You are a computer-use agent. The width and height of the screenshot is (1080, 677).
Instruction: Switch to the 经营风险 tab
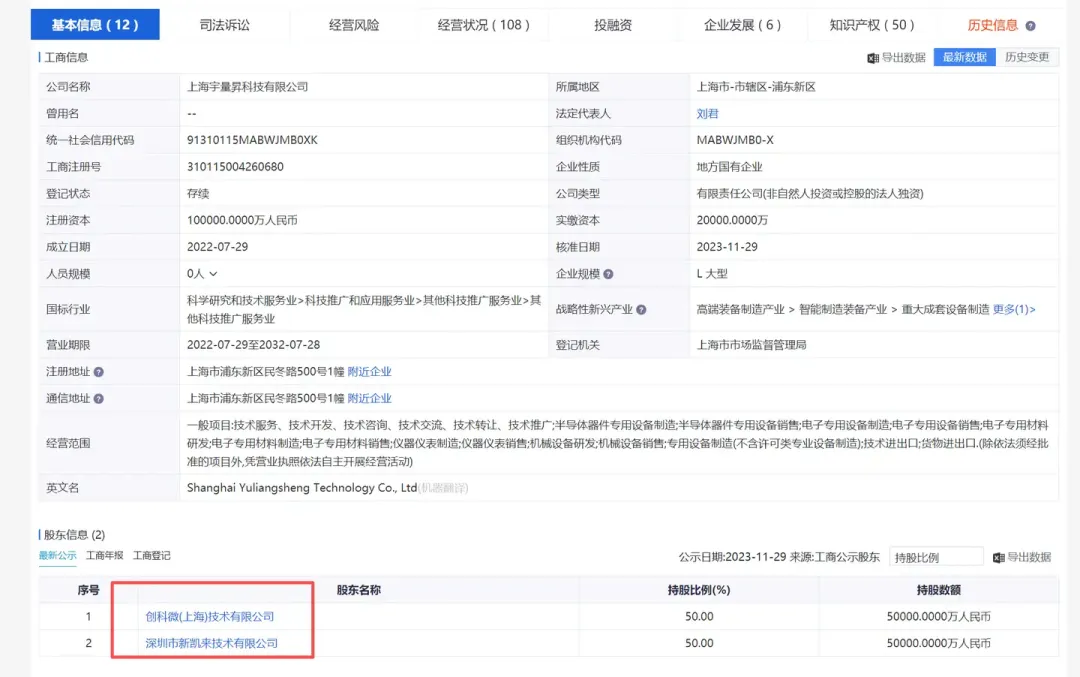(x=354, y=25)
